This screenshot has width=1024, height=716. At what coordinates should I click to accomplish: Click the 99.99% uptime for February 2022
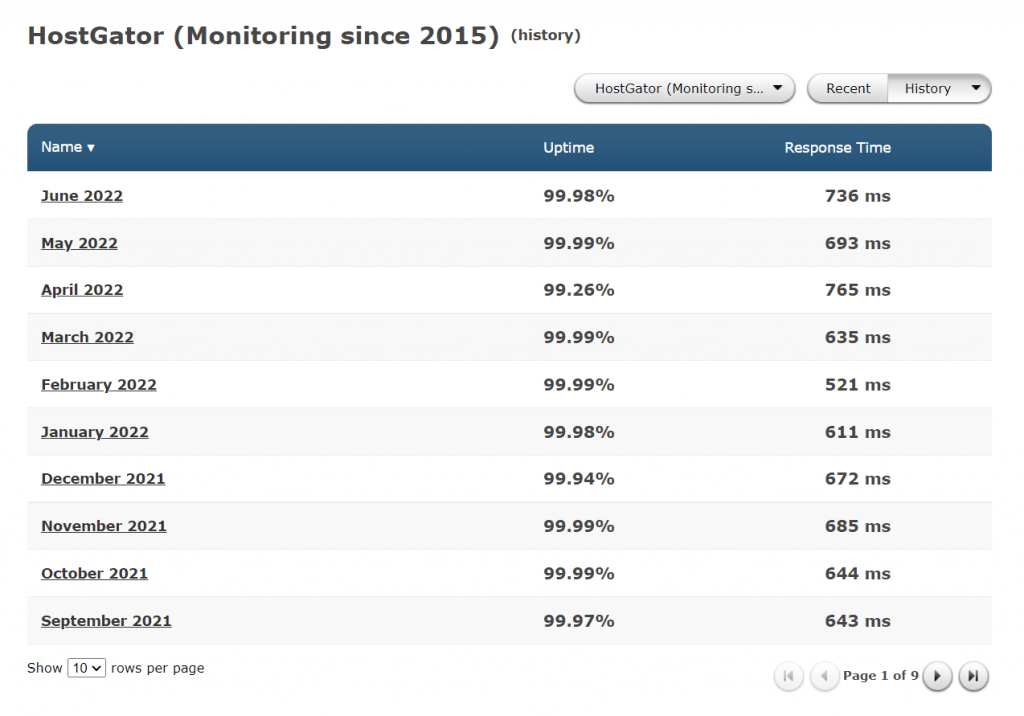579,385
